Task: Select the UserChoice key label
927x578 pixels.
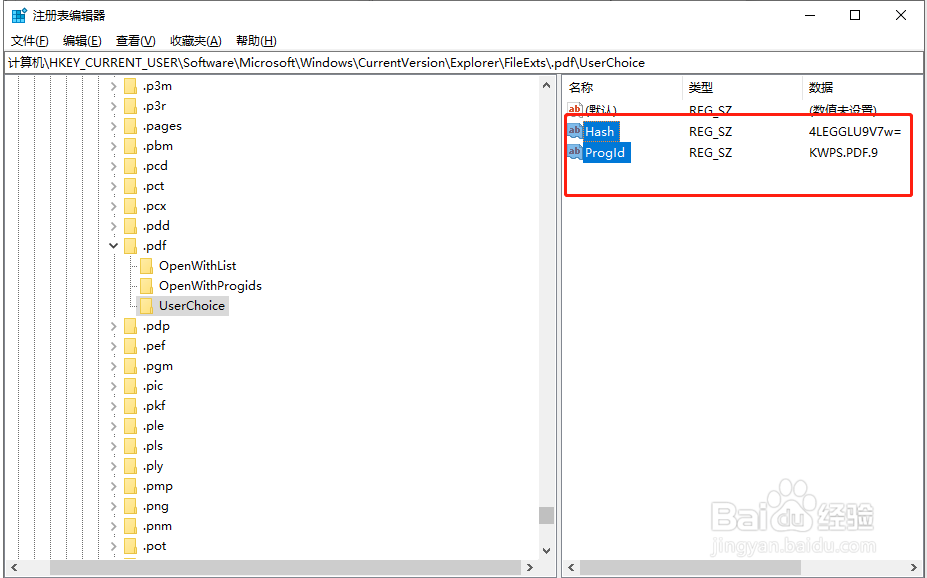Action: click(x=192, y=306)
